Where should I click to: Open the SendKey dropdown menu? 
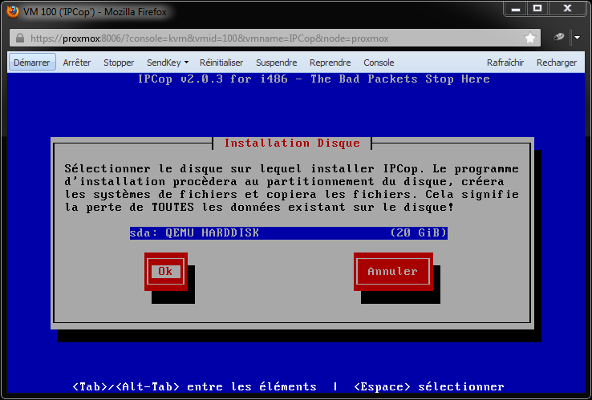pyautogui.click(x=167, y=62)
